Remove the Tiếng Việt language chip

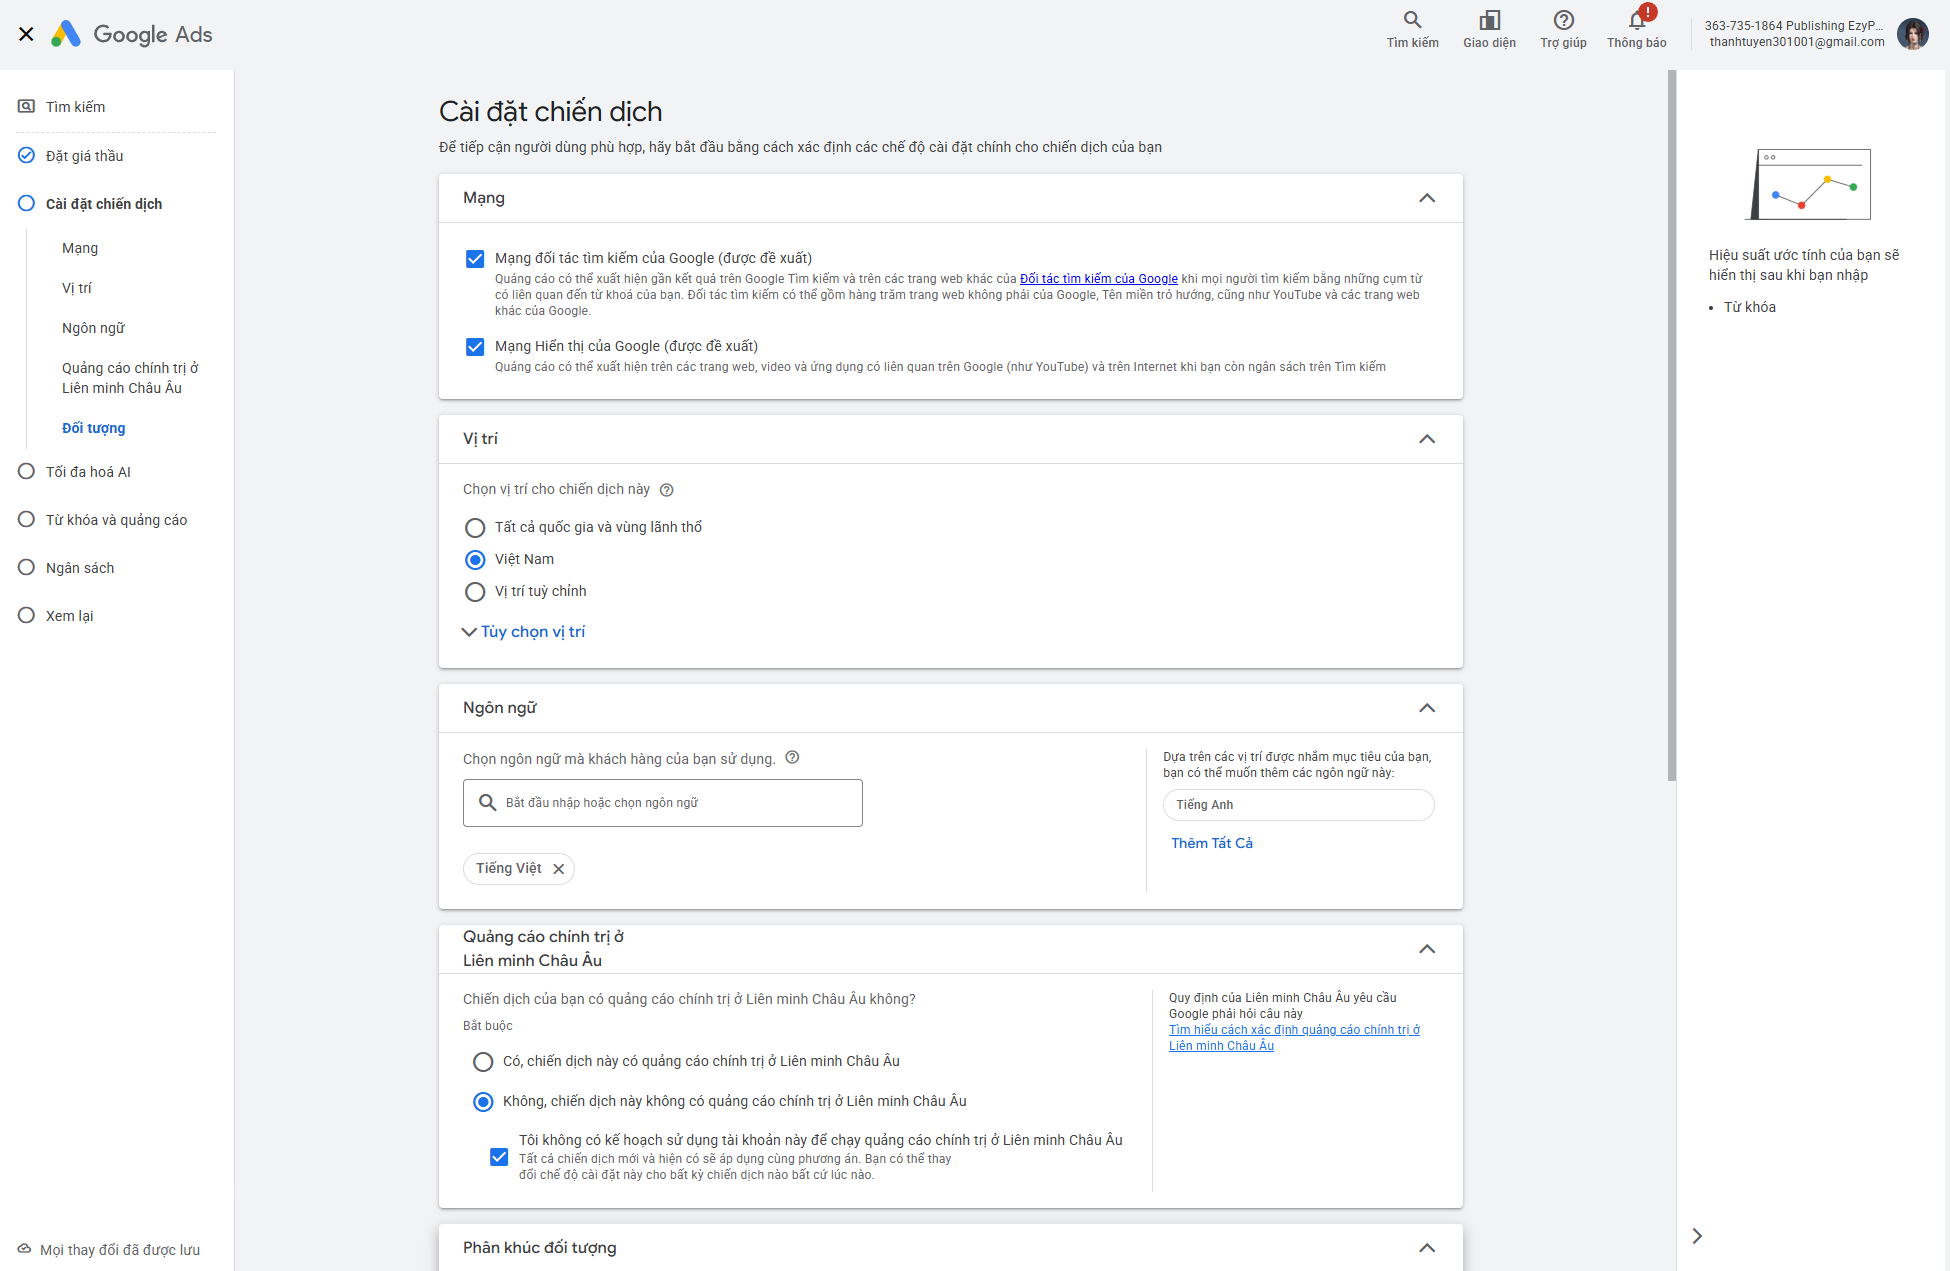[559, 869]
